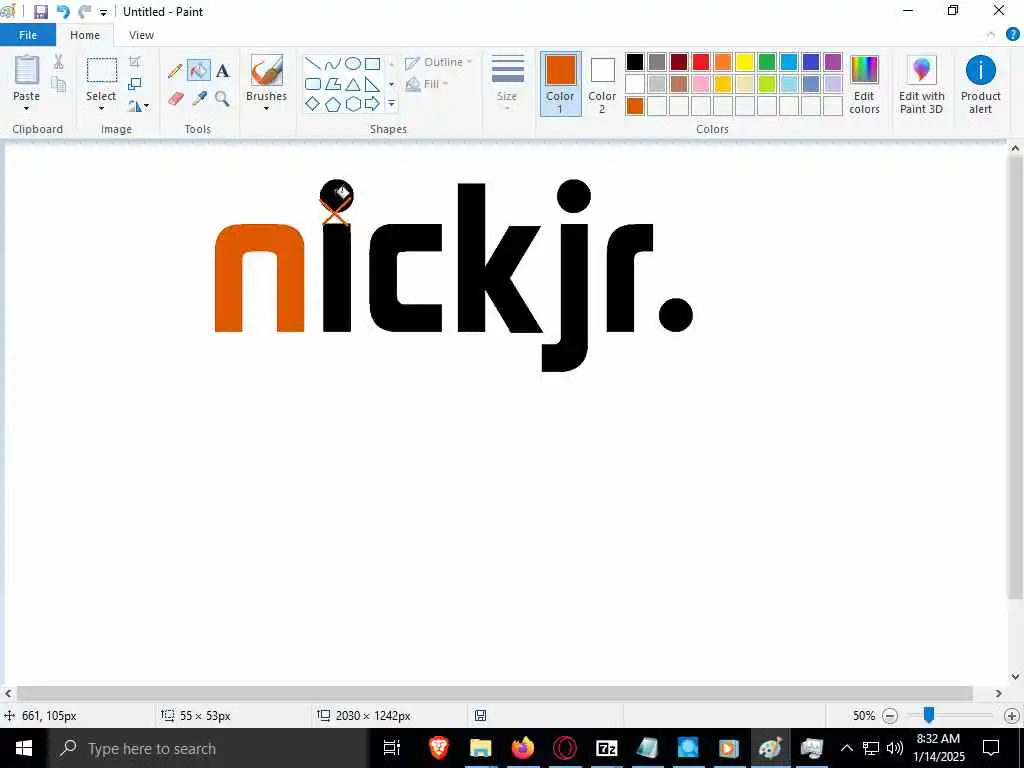
Task: Click the Product alert button
Action: [x=980, y=85]
